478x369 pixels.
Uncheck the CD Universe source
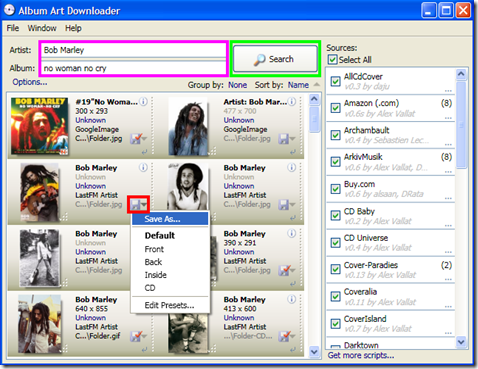(335, 243)
